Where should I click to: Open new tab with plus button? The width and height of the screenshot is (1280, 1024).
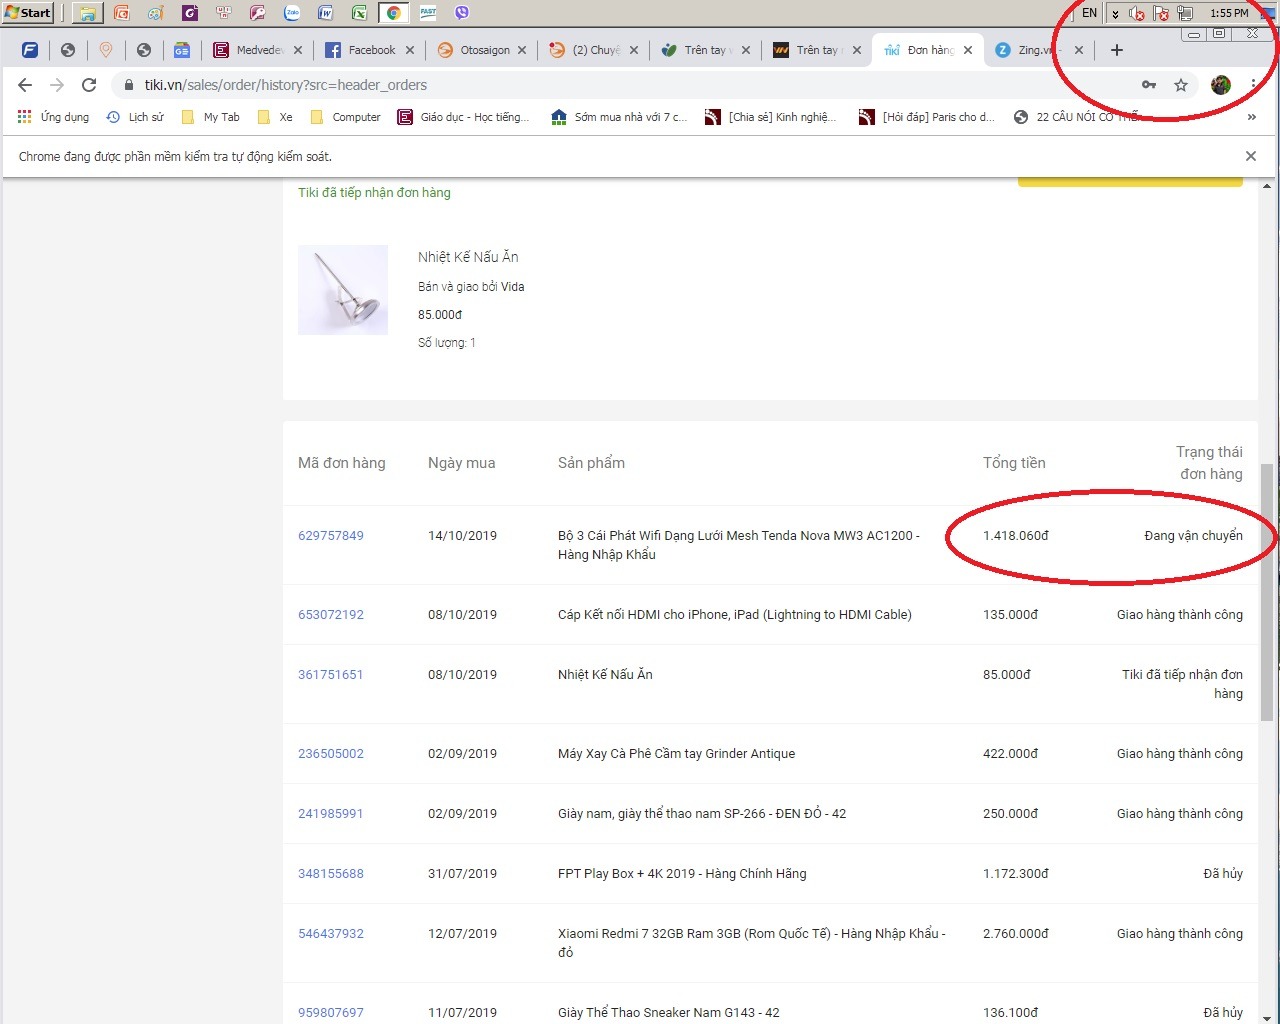point(1117,50)
